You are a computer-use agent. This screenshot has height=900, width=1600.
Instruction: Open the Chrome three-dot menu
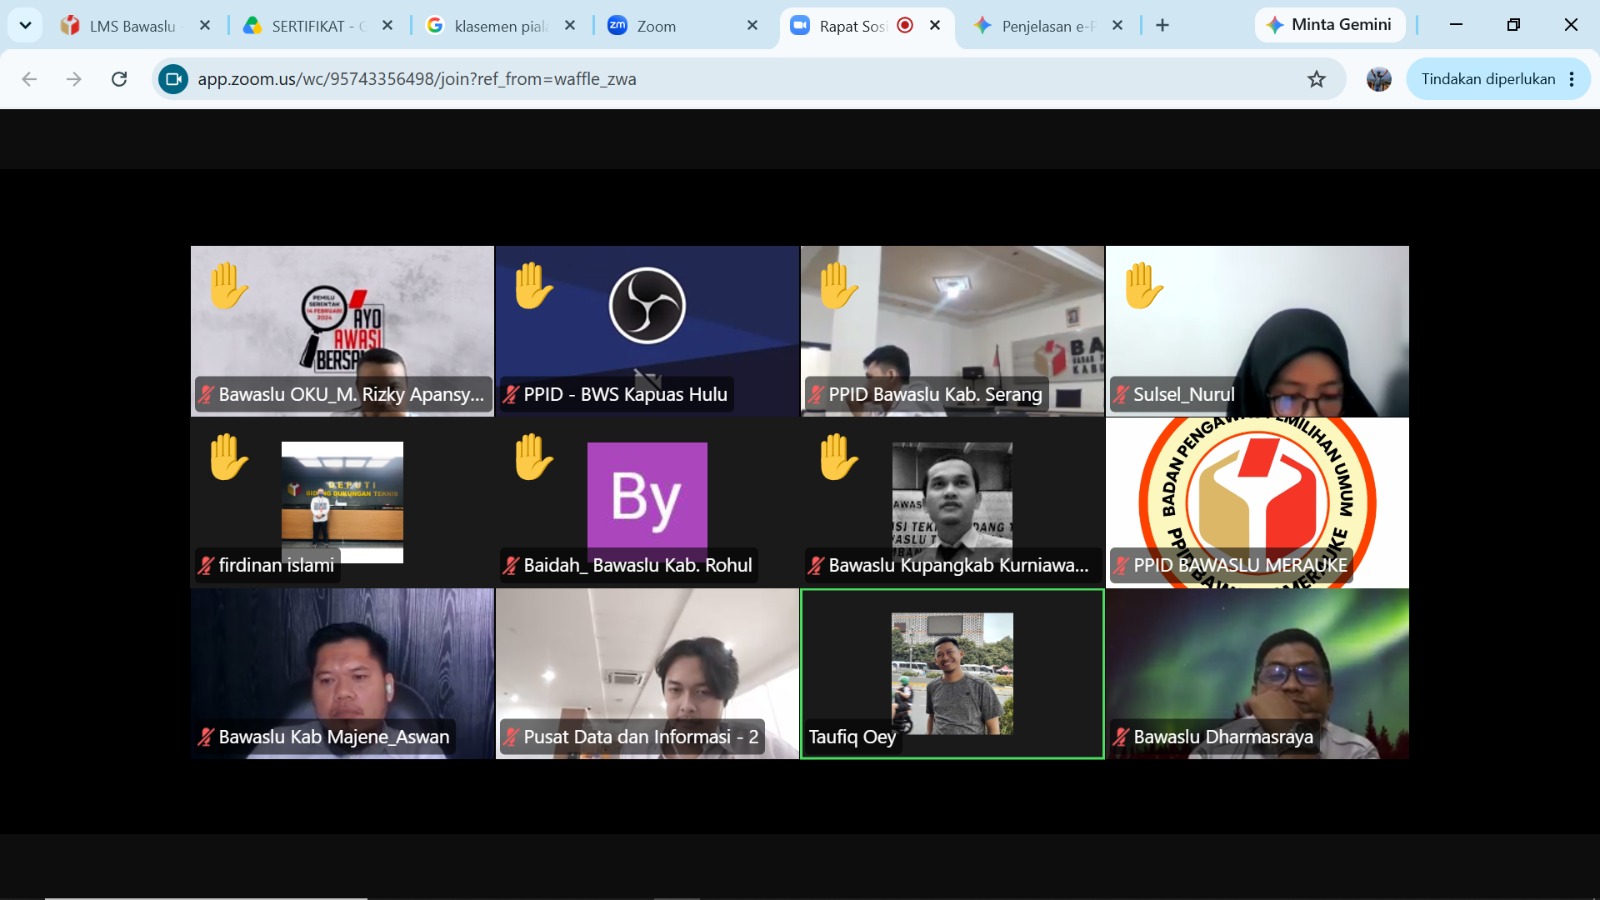tap(1573, 79)
